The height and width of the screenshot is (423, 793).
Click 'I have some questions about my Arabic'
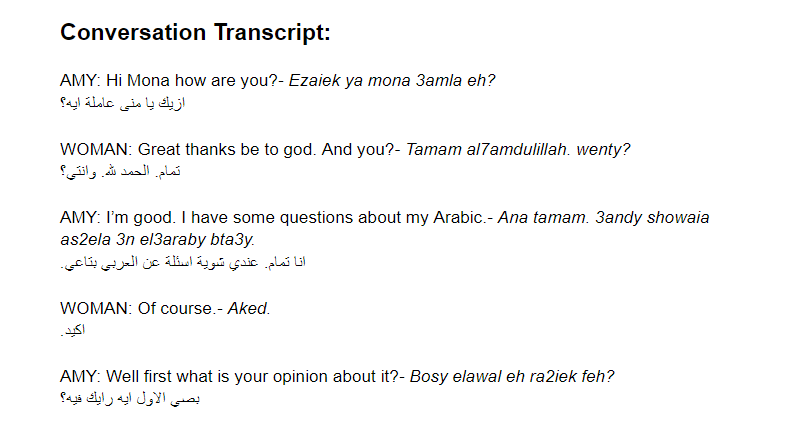(332, 218)
